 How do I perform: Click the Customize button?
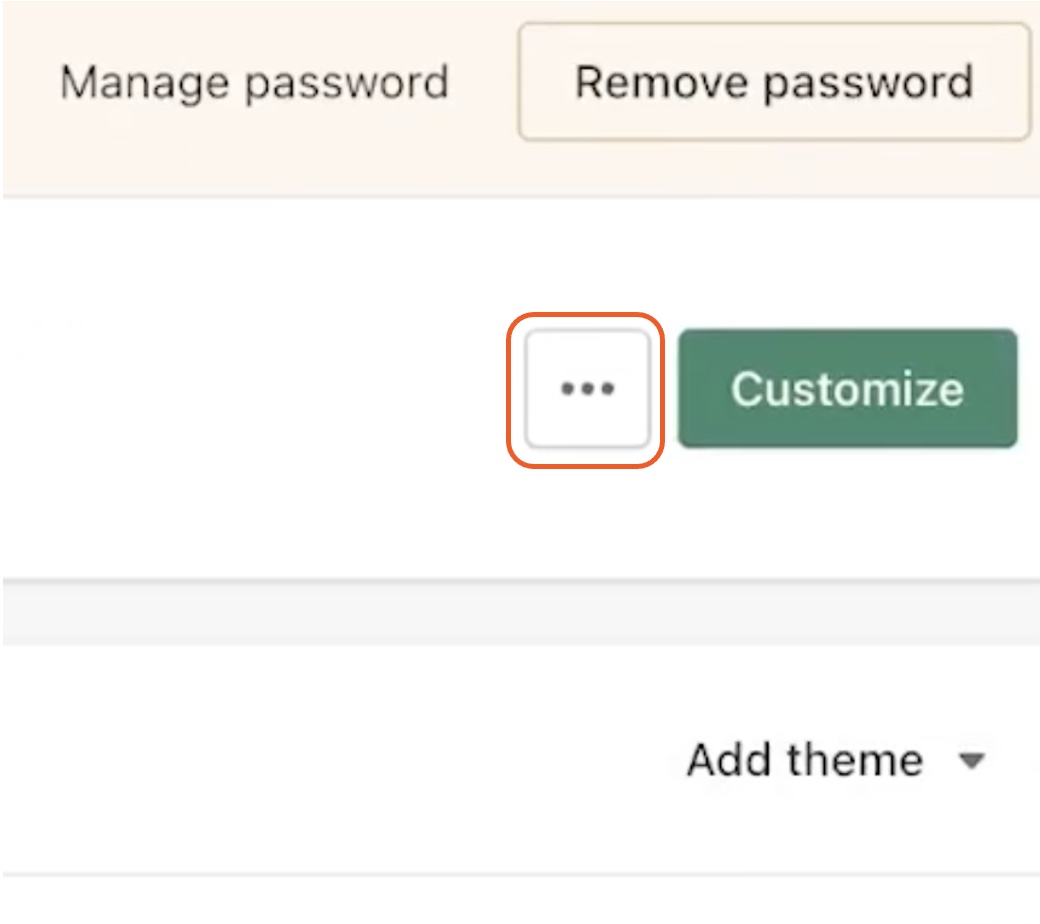point(848,389)
